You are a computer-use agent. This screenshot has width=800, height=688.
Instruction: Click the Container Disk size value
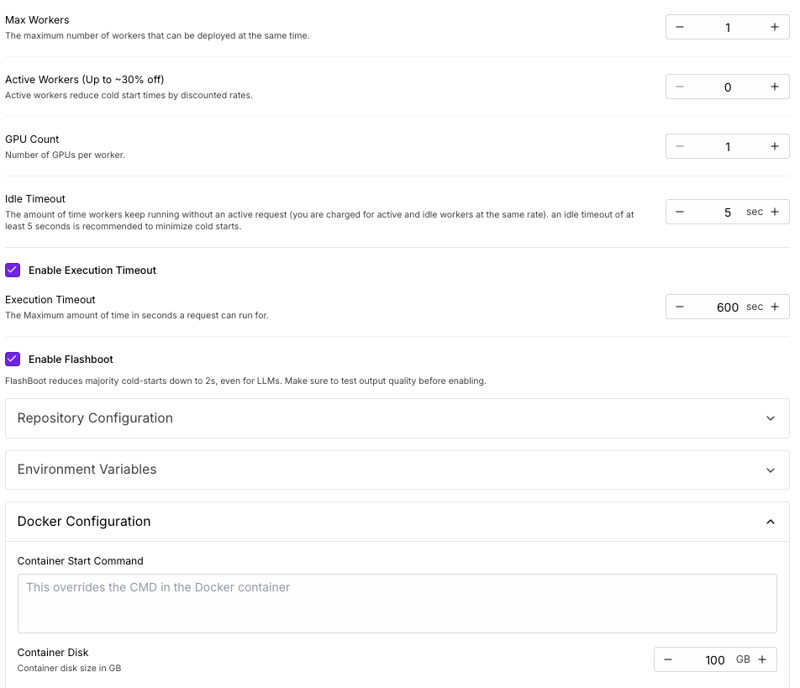[x=714, y=660]
